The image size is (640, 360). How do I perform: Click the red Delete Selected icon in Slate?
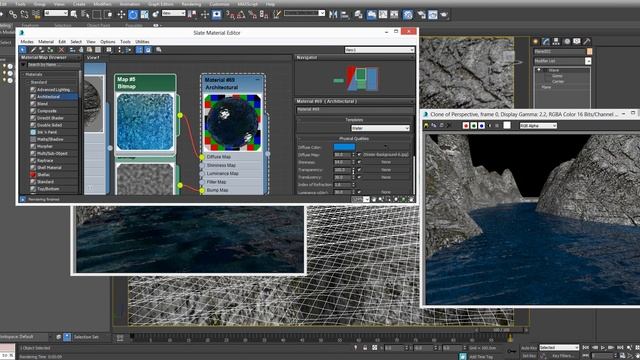click(61, 50)
